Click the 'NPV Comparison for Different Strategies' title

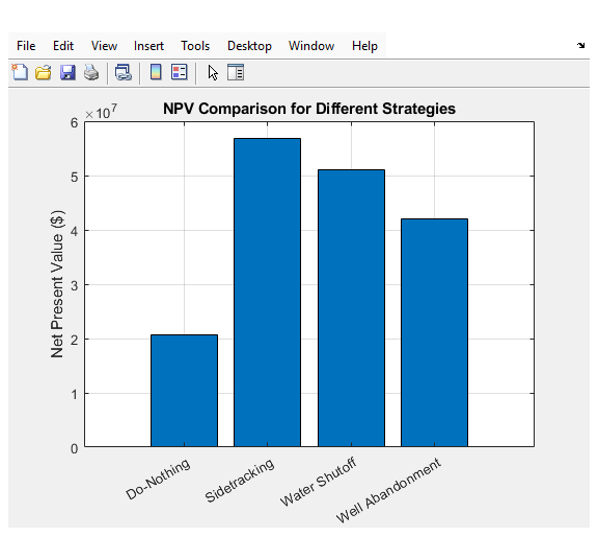(x=309, y=109)
